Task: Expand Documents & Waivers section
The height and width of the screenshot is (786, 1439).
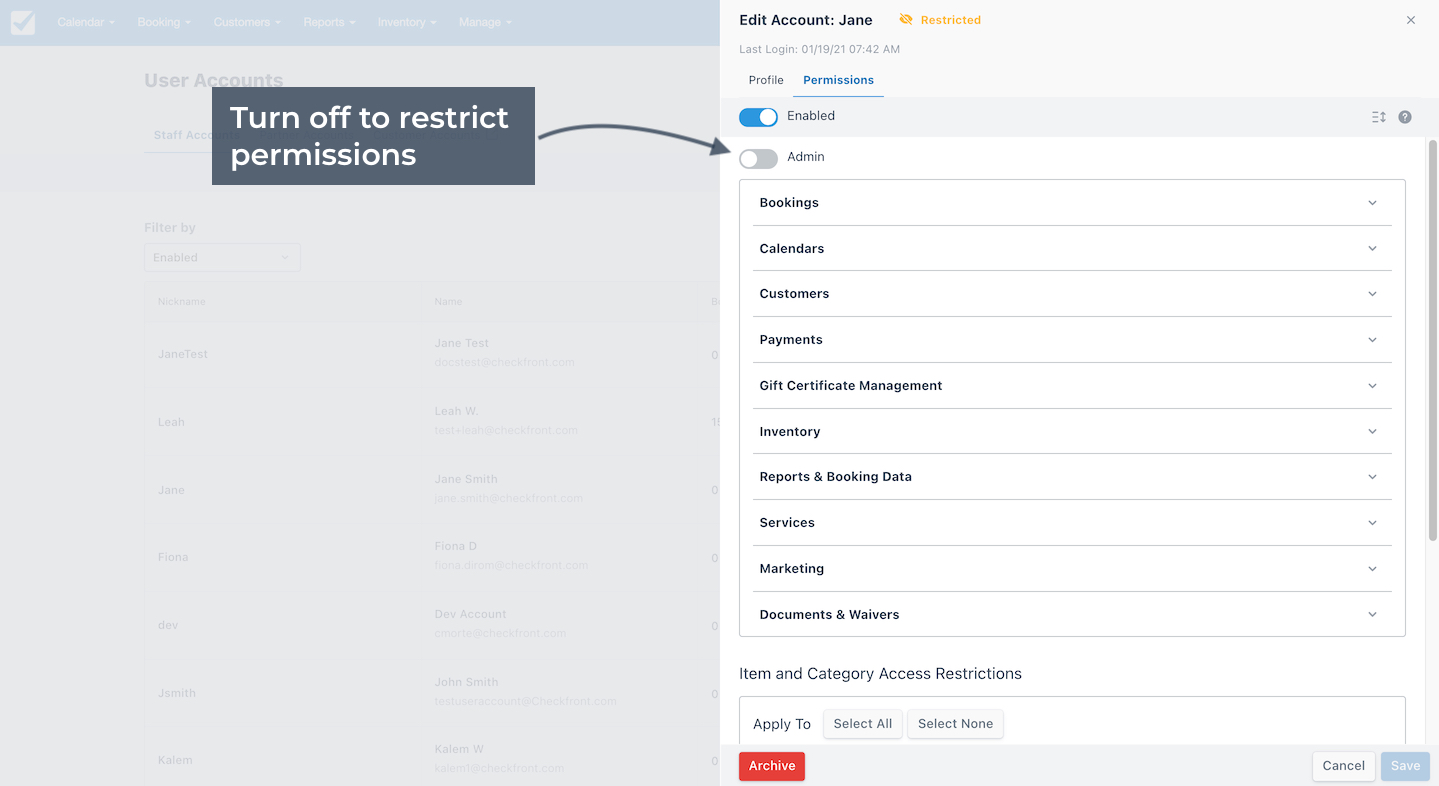Action: (x=1072, y=615)
